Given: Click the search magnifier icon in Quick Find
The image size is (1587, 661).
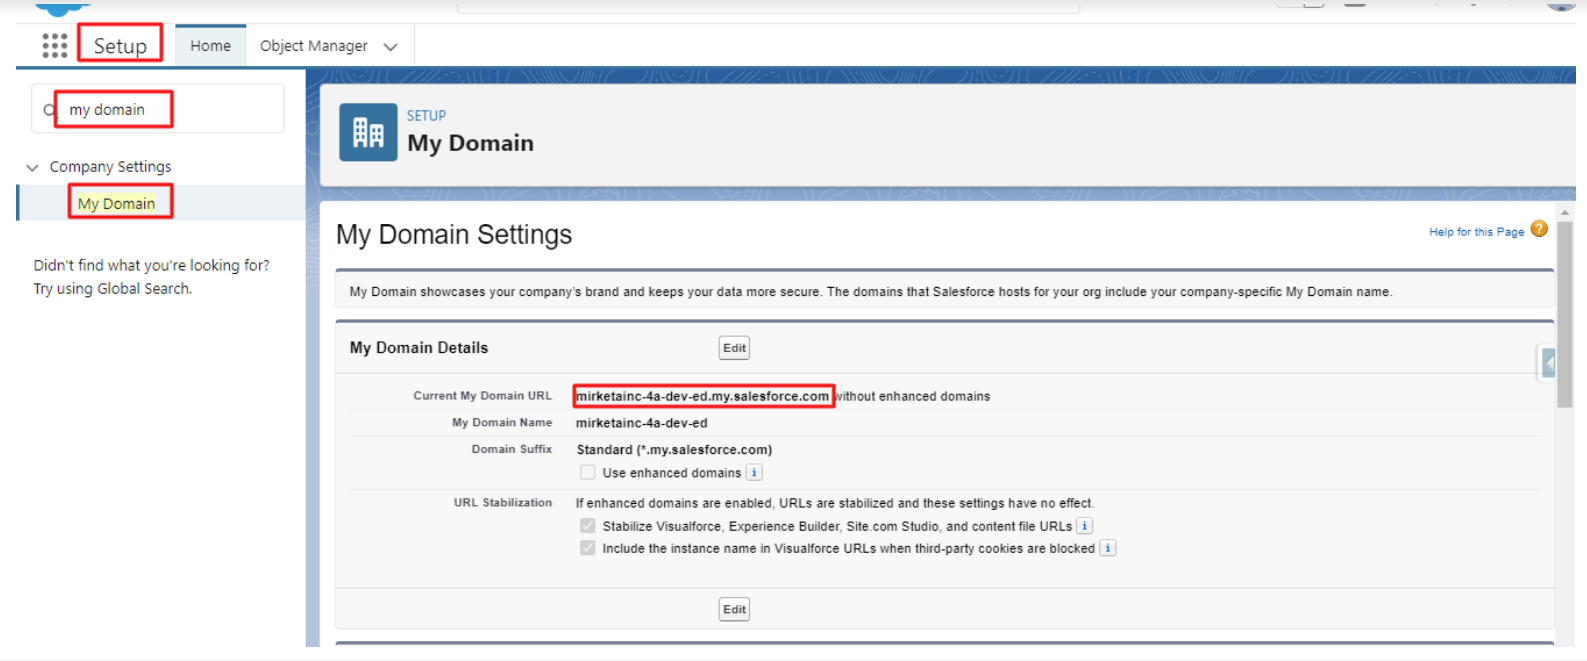Looking at the screenshot, I should point(49,110).
